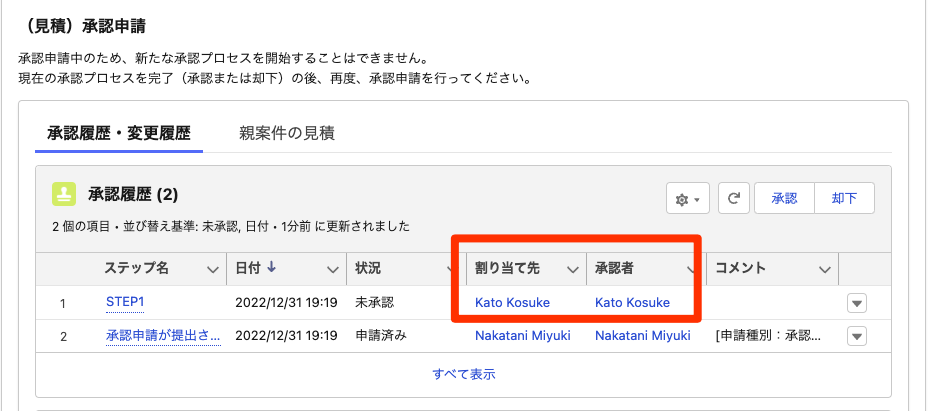This screenshot has height=411, width=930.
Task: Click the 承認 approve button
Action: [x=784, y=198]
